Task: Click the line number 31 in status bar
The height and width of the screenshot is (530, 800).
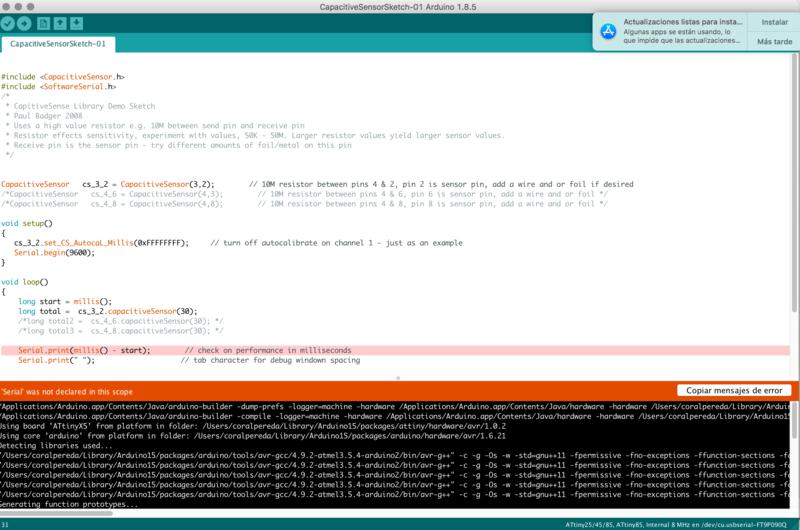Action: point(5,525)
